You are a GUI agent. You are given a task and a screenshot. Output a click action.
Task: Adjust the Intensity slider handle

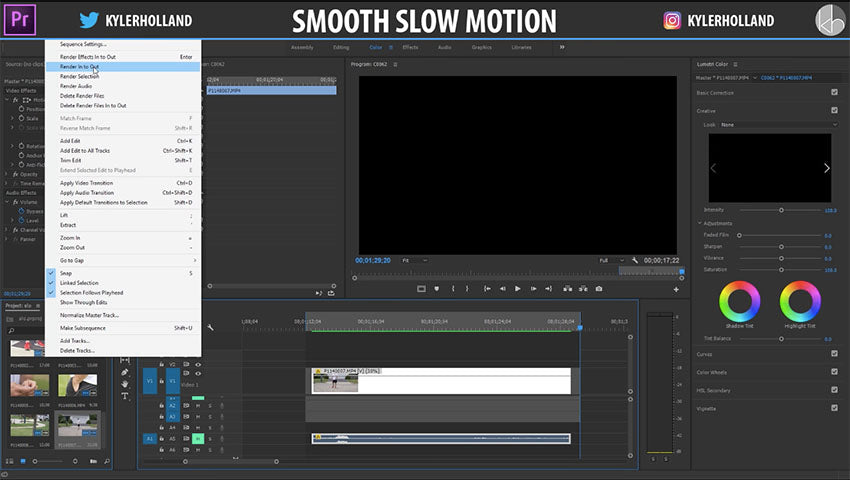(781, 210)
